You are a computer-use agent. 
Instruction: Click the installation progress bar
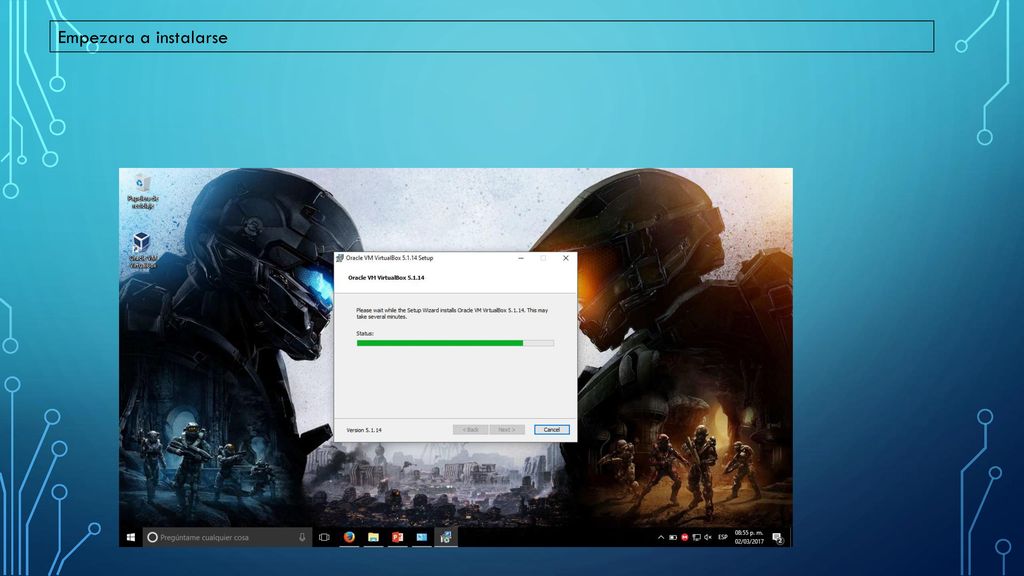[x=455, y=343]
